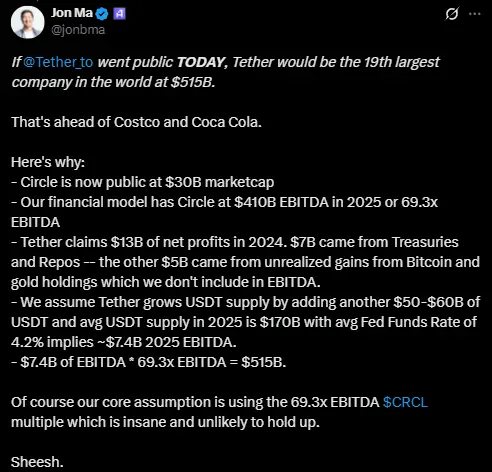The height and width of the screenshot is (472, 492).
Task: Open the $CRCL cashtag link
Action: click(405, 402)
